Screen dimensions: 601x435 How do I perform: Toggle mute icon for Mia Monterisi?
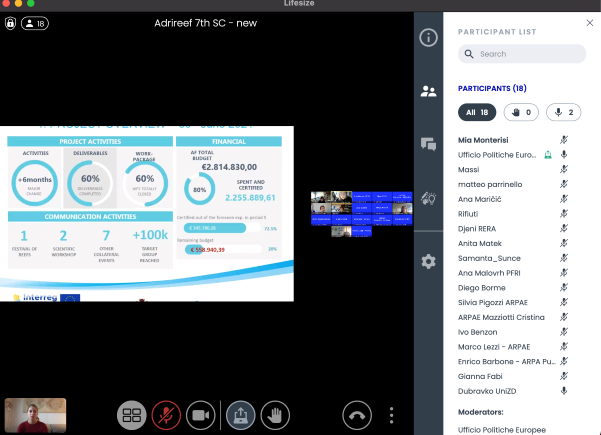point(564,140)
